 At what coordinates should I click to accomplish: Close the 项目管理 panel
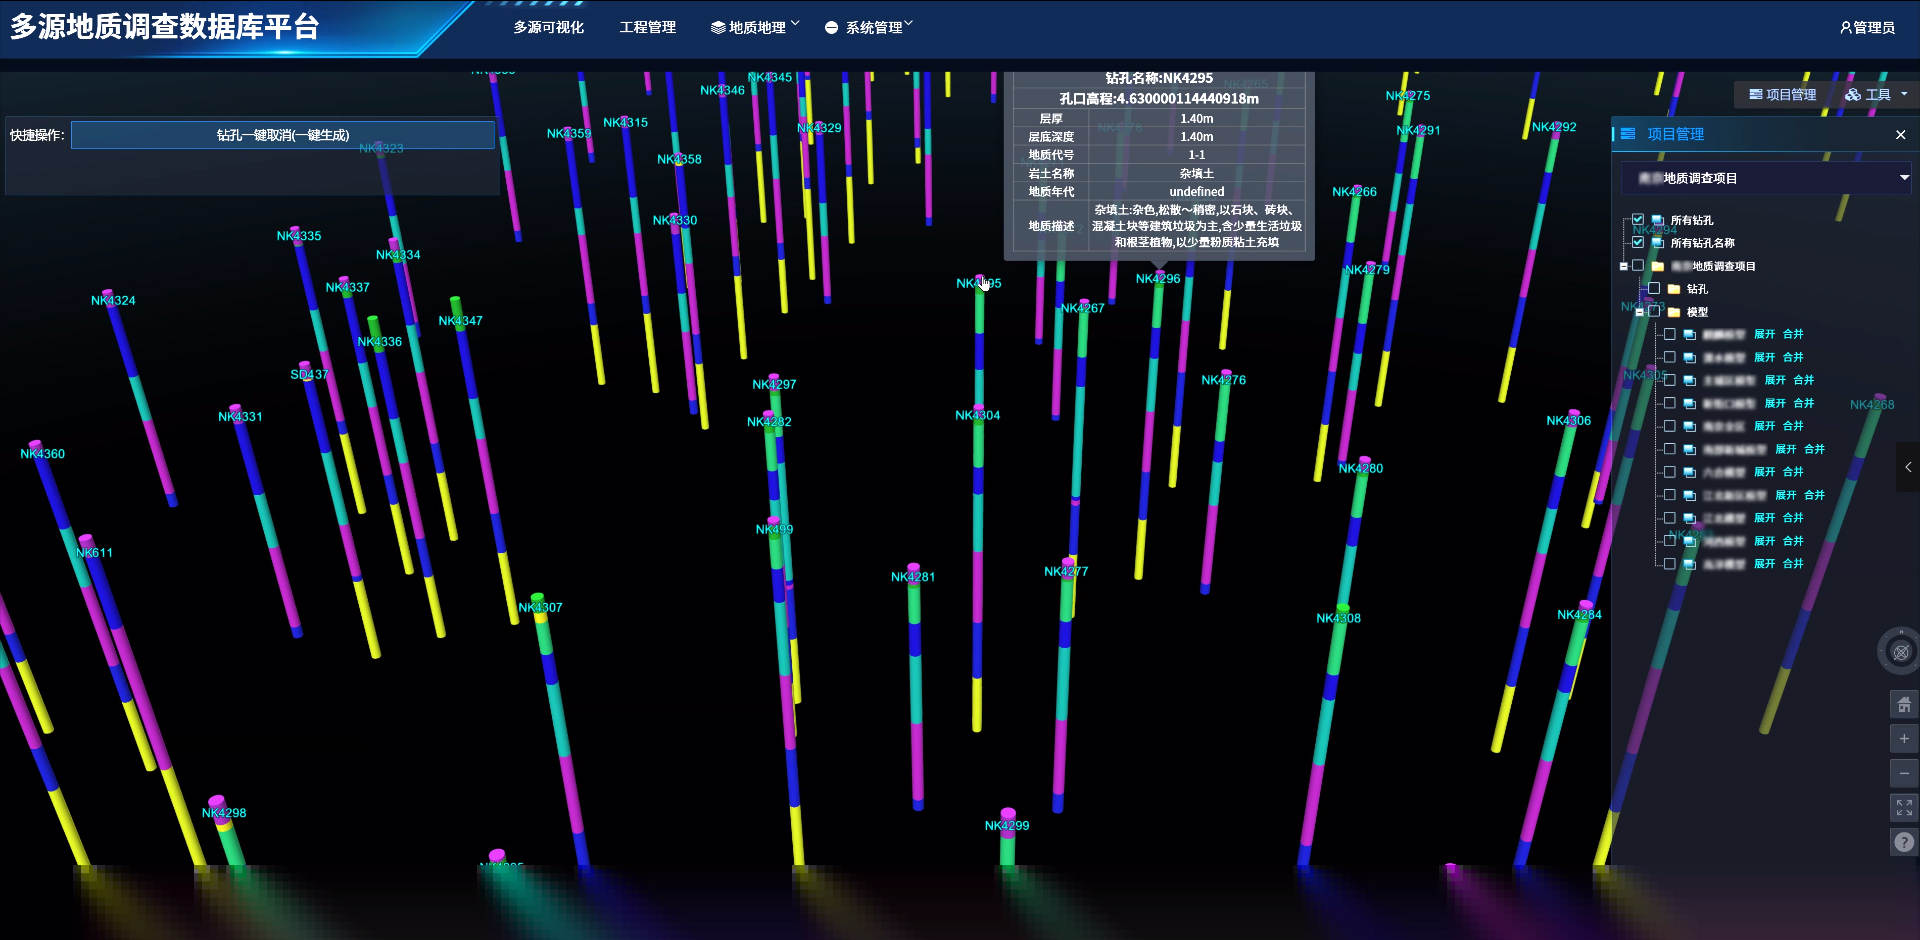click(x=1900, y=135)
